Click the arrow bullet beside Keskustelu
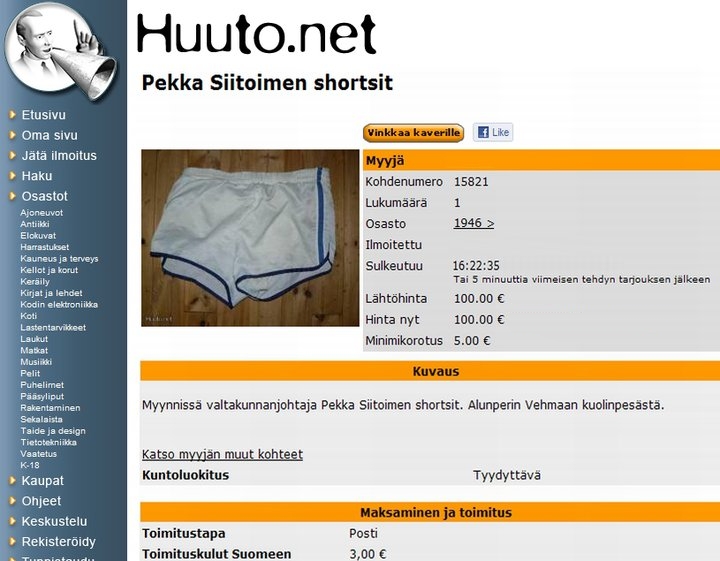The height and width of the screenshot is (561, 720). [12, 521]
